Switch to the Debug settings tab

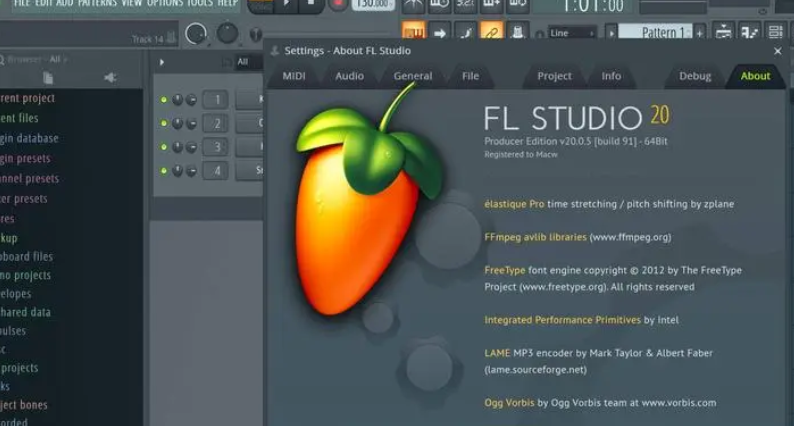coord(695,76)
